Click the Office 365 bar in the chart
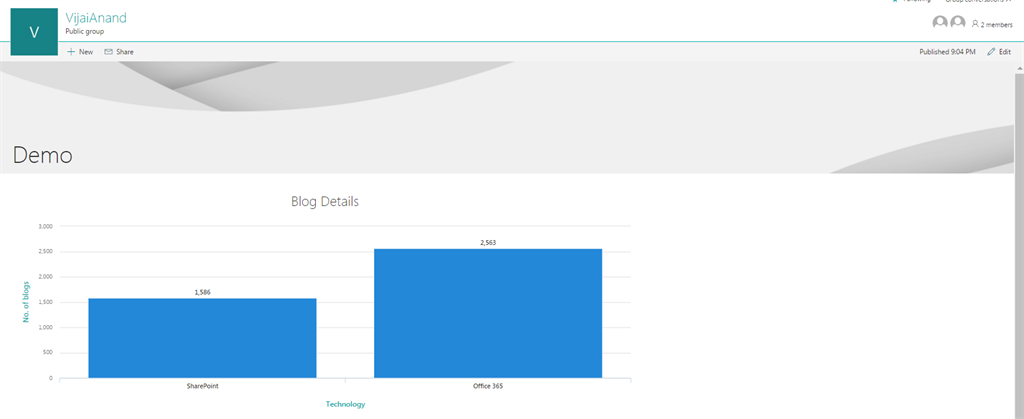 (x=488, y=313)
